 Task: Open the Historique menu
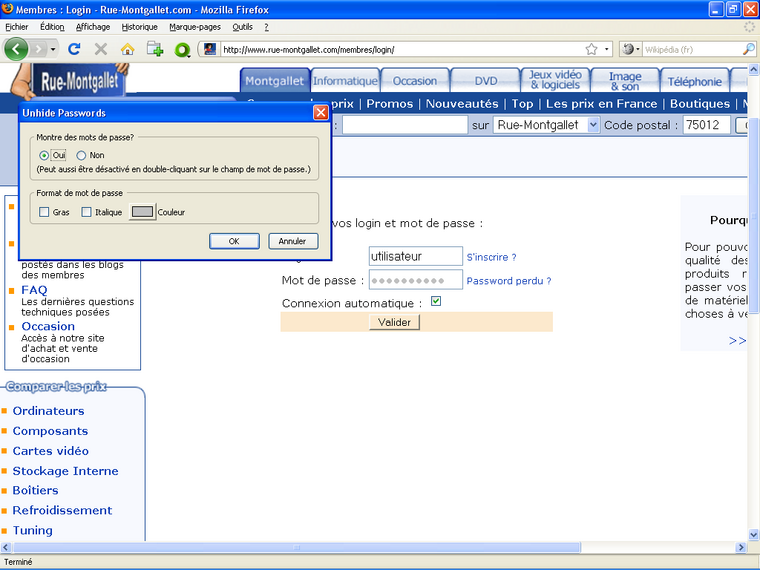(x=140, y=27)
